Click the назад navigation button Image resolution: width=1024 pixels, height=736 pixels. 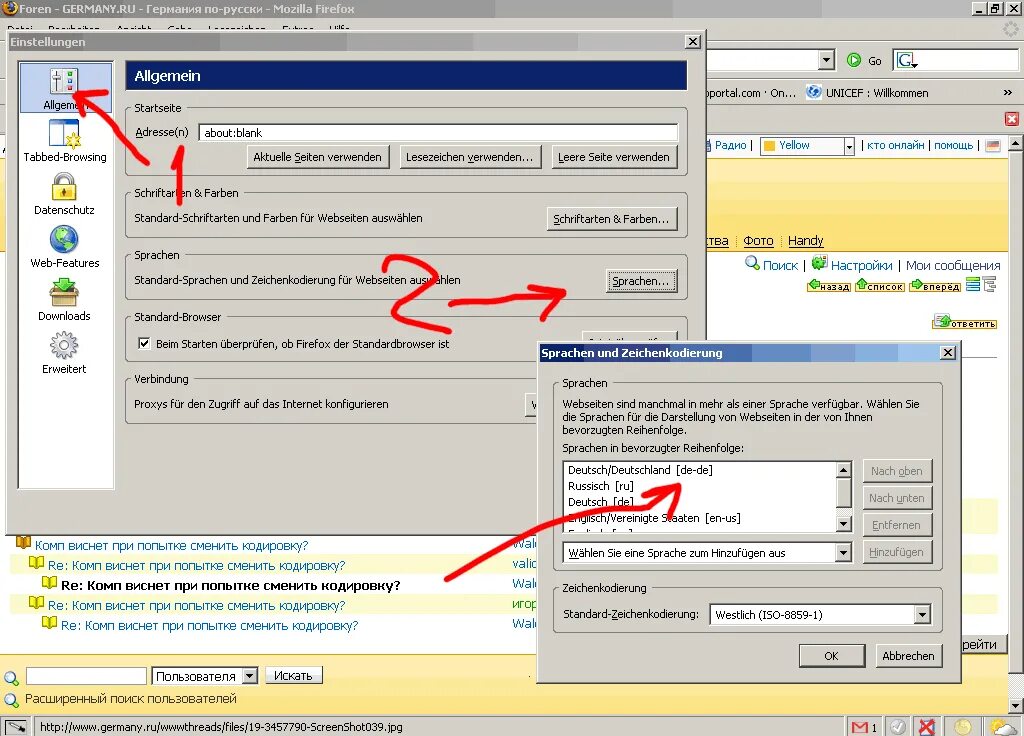pos(829,285)
